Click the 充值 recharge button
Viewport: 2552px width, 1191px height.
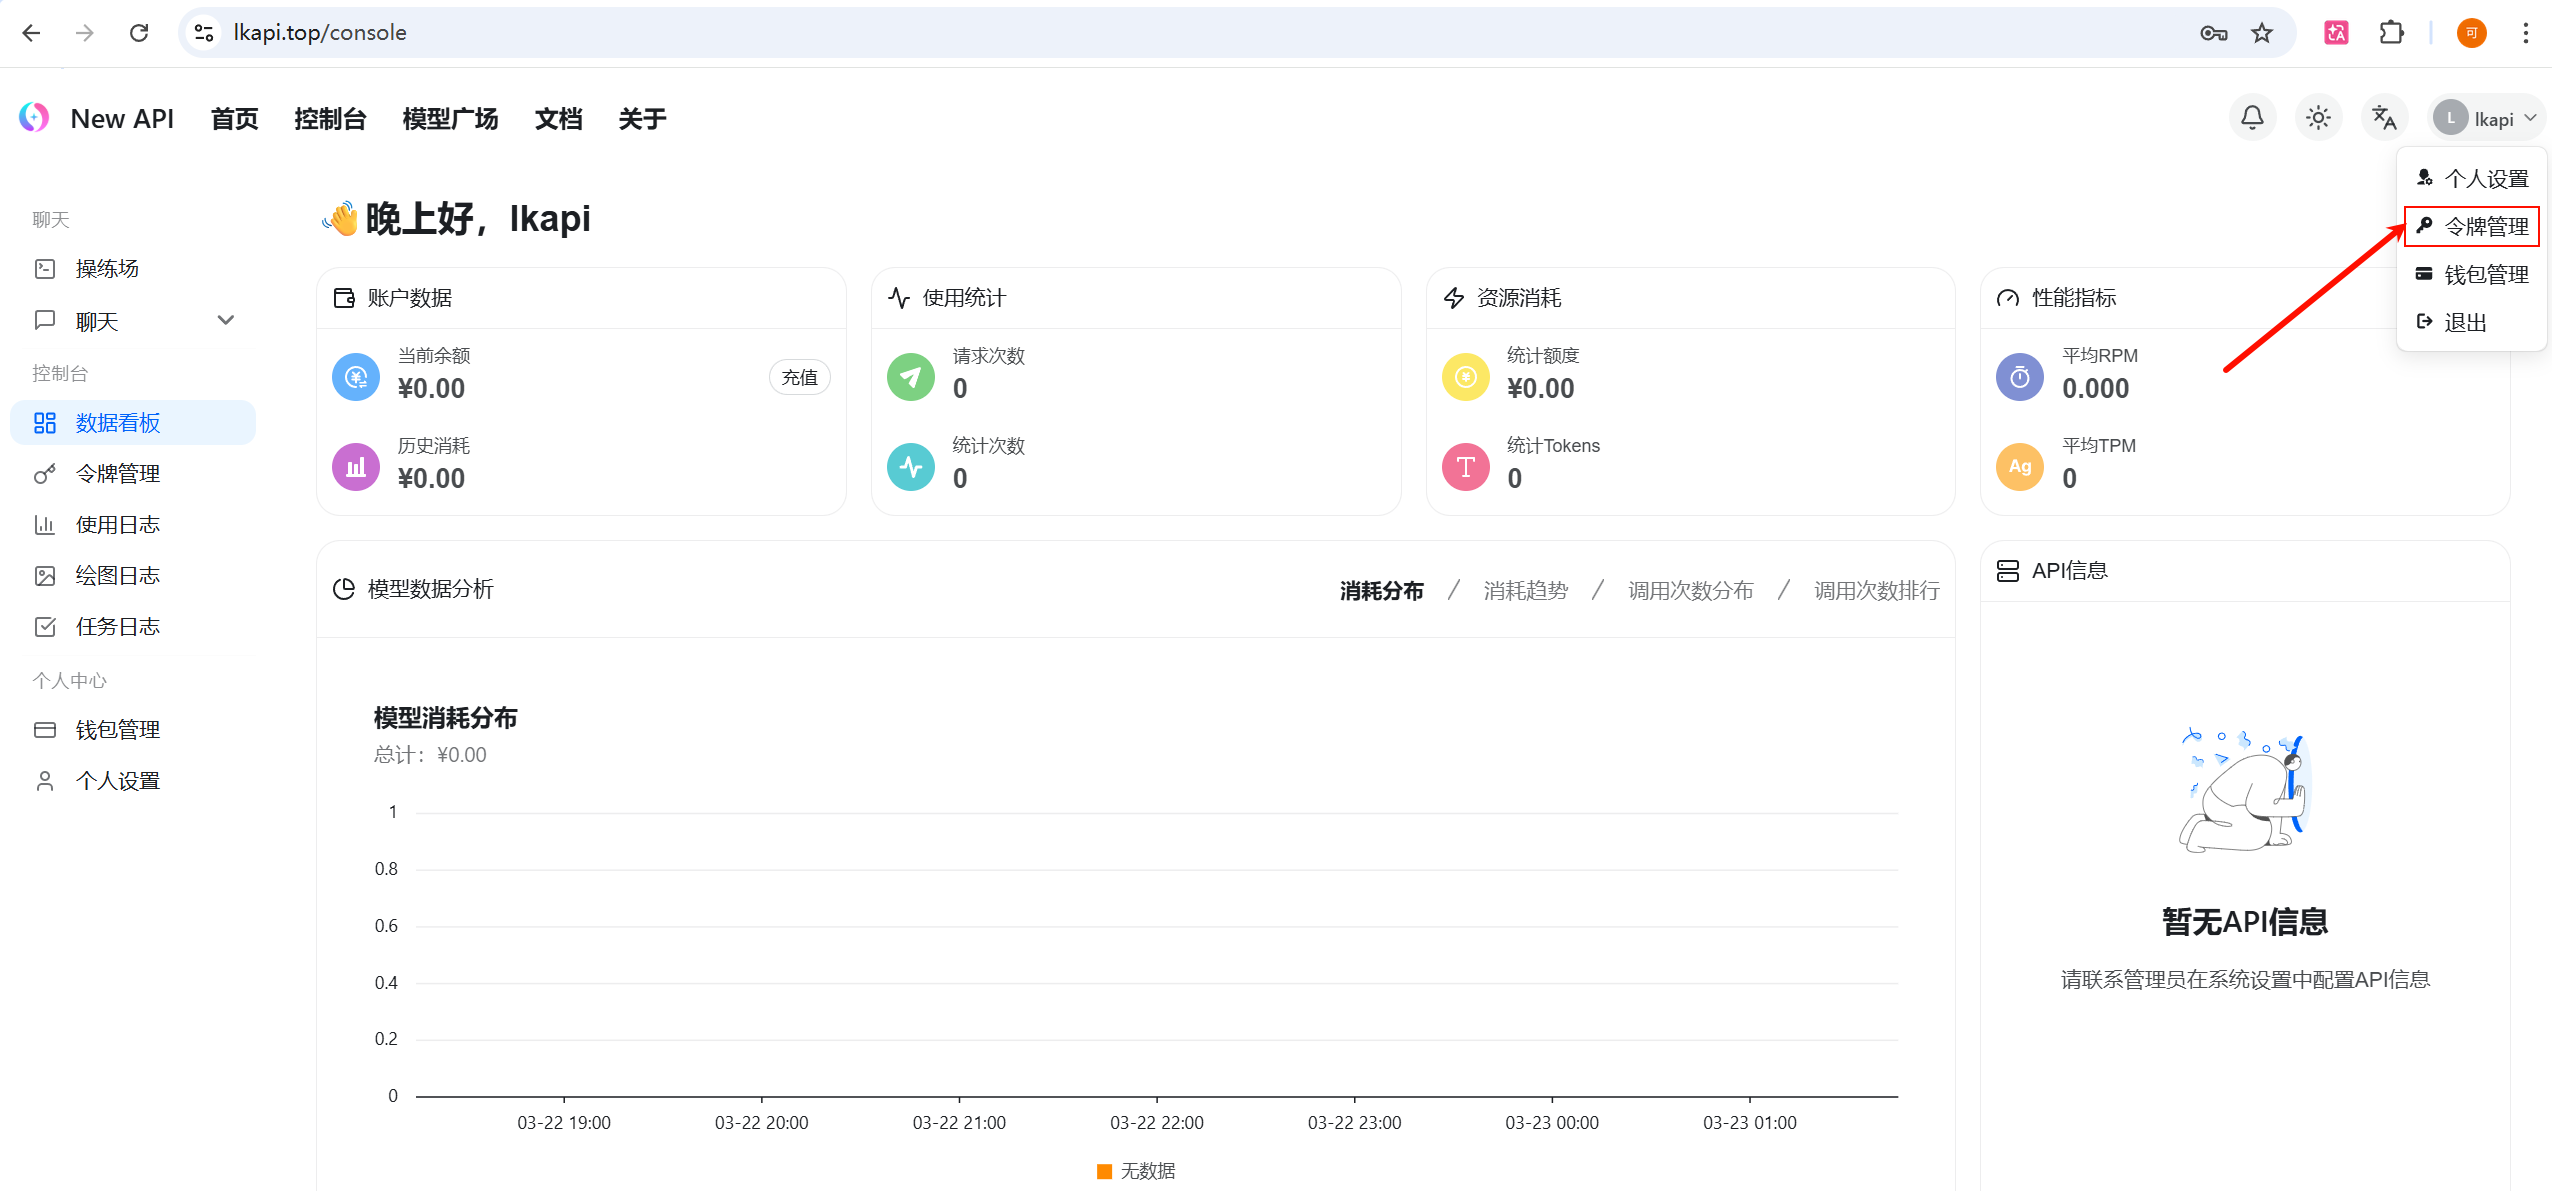[x=799, y=377]
